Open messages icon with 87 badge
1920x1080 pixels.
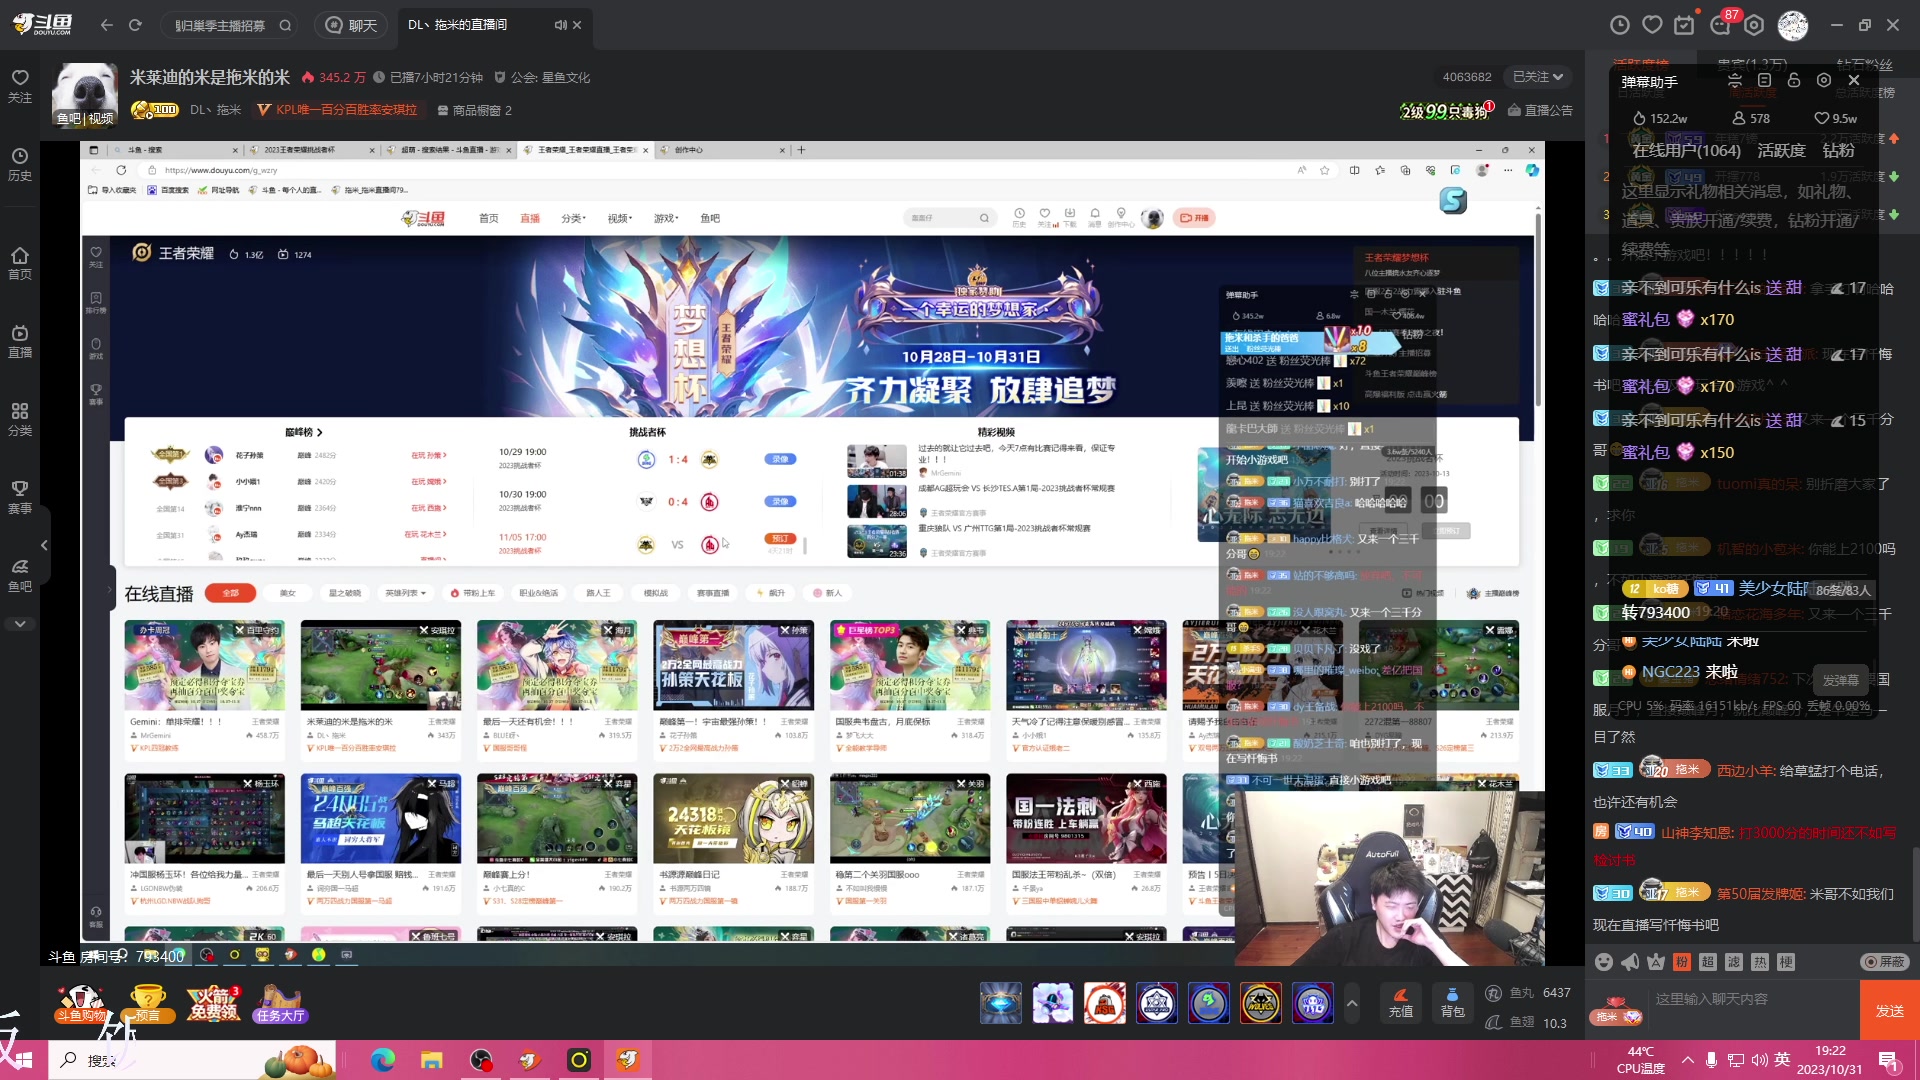pos(1720,25)
